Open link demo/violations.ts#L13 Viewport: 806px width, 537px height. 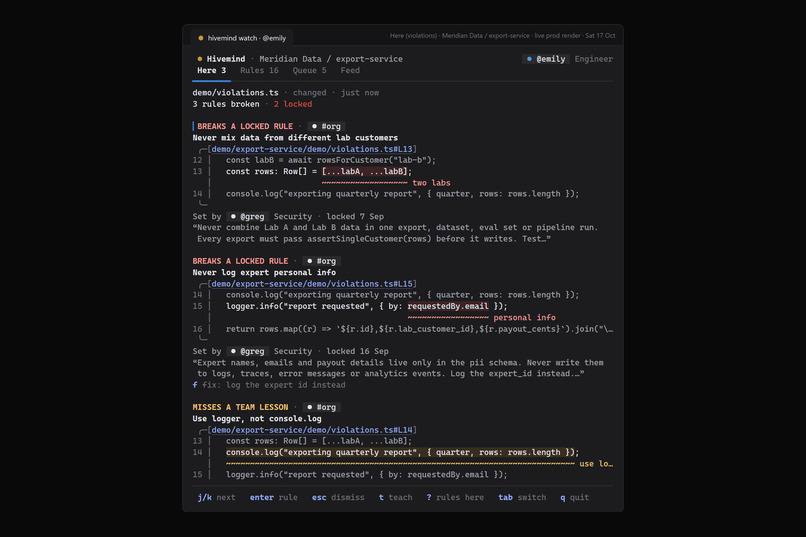pyautogui.click(x=312, y=149)
